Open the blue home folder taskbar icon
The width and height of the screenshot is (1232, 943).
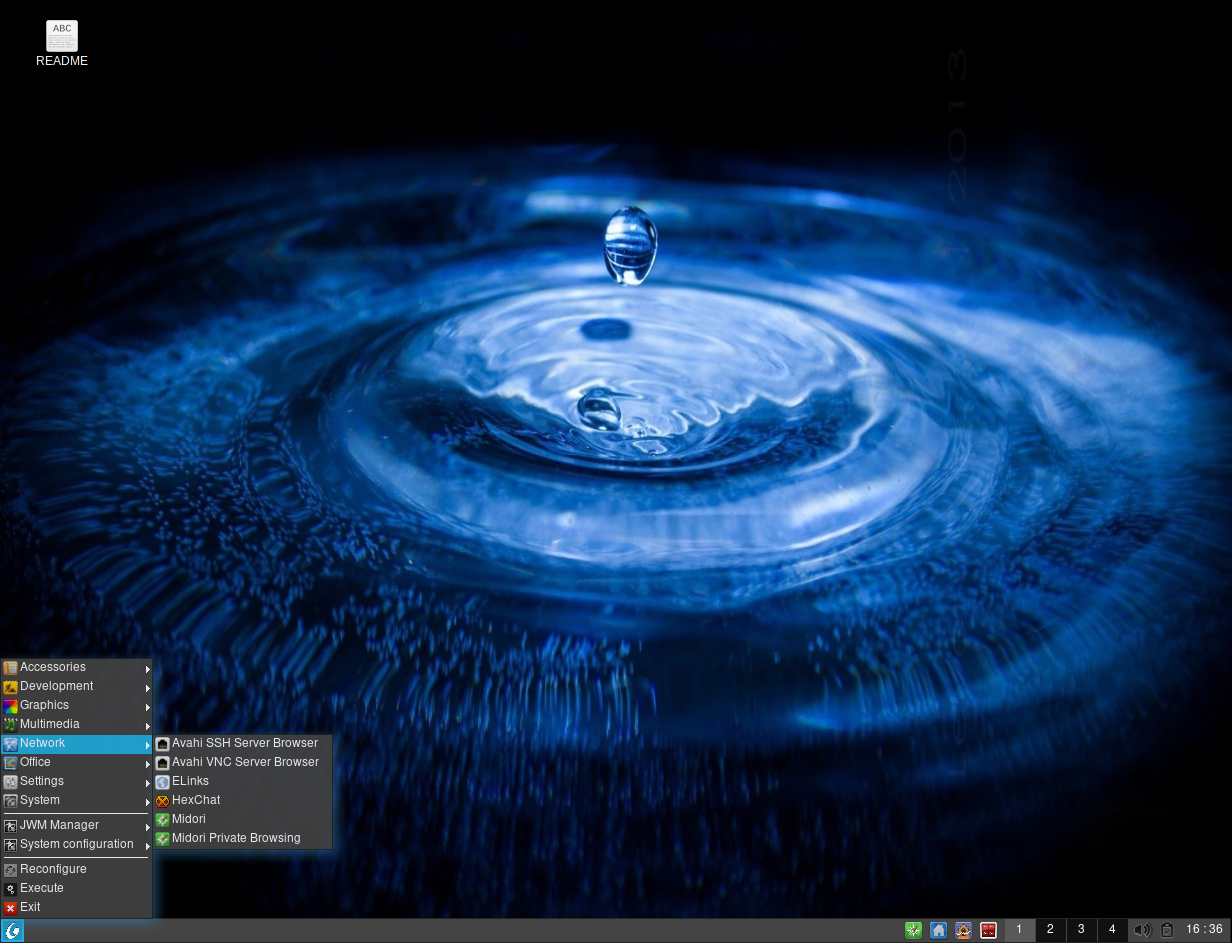tap(938, 930)
